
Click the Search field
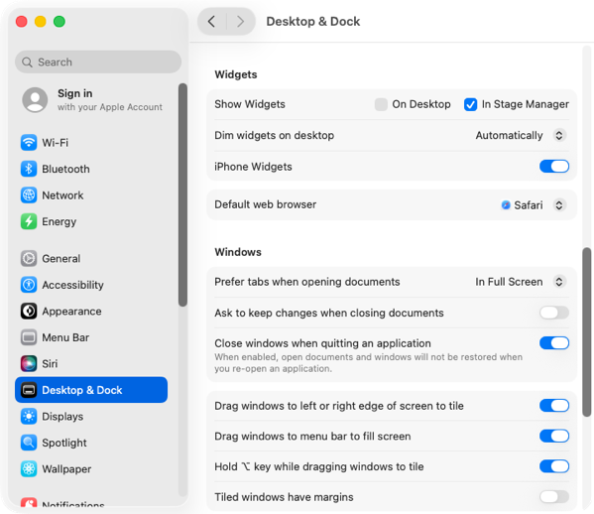click(98, 62)
